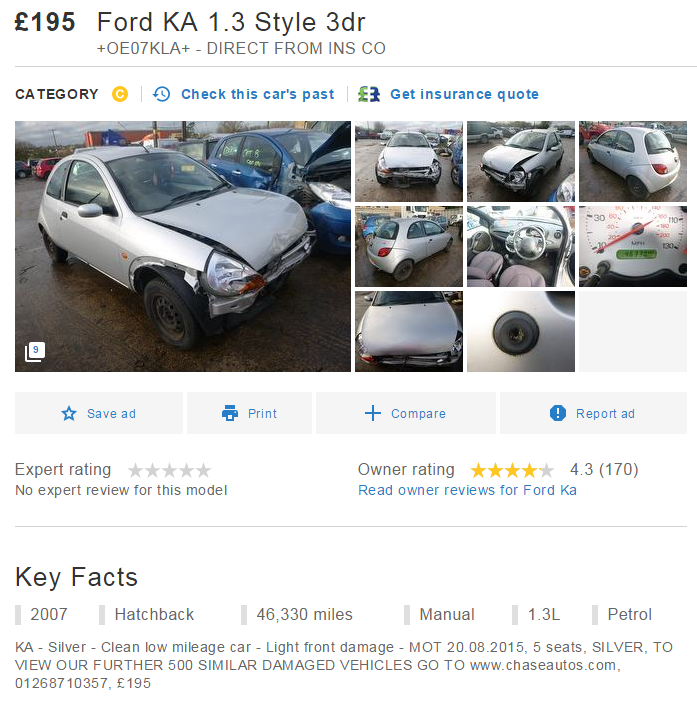Click the clock history icon
Viewport: 697px width, 709px height.
161,94
